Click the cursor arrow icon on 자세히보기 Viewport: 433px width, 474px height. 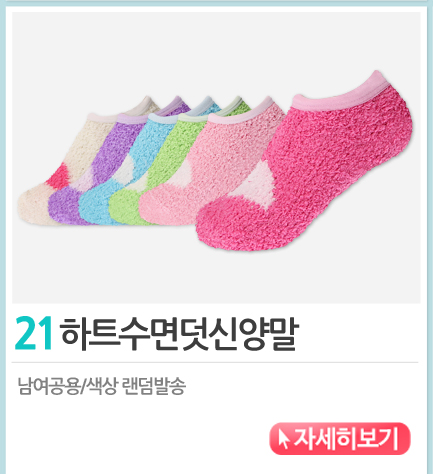click(x=283, y=439)
